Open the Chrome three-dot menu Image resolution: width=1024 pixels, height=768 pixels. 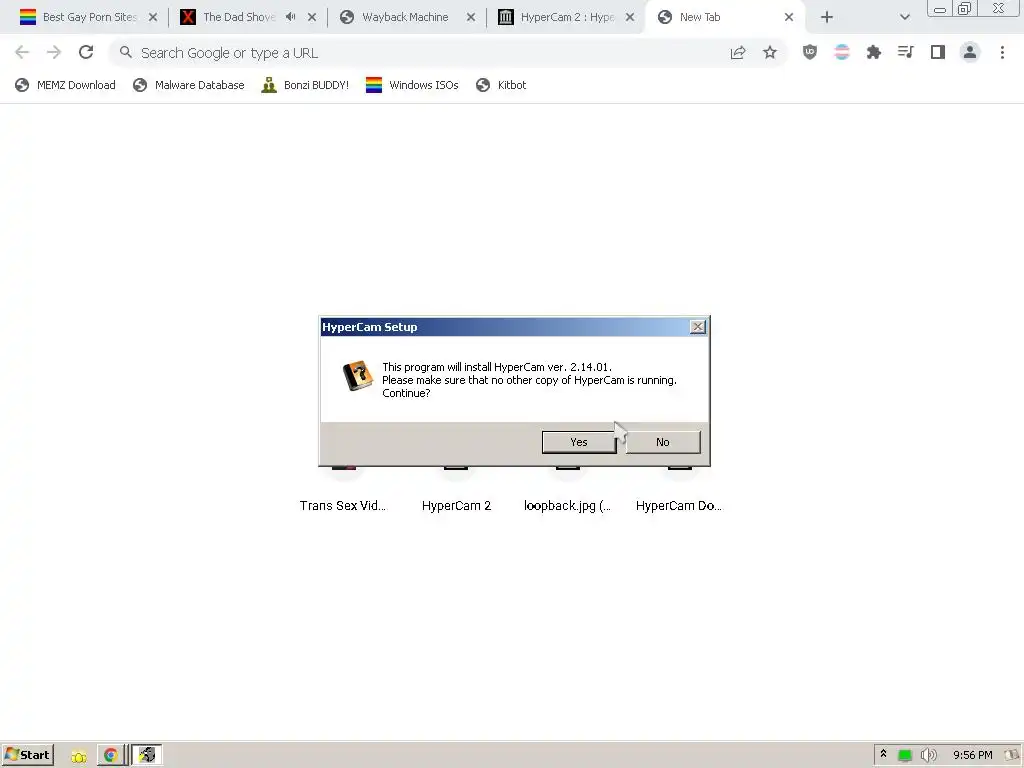coord(1002,52)
